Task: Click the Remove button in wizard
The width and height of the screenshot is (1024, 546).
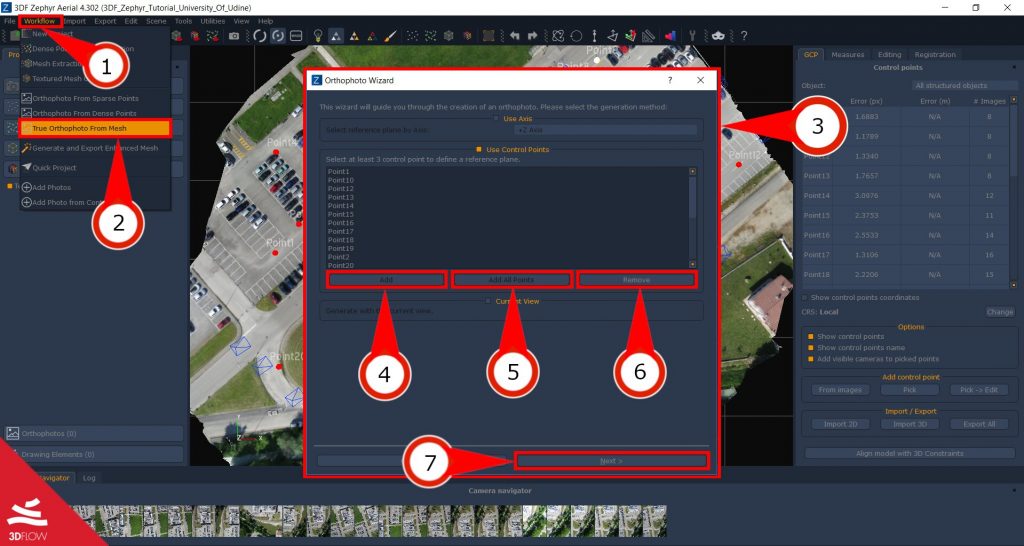Action: [636, 280]
